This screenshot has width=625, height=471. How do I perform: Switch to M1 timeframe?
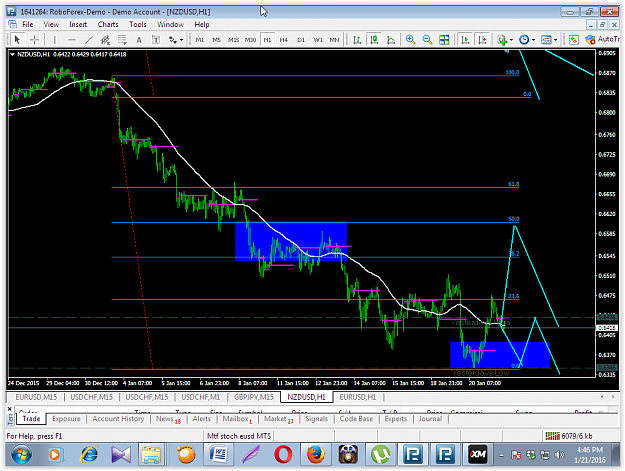point(200,39)
